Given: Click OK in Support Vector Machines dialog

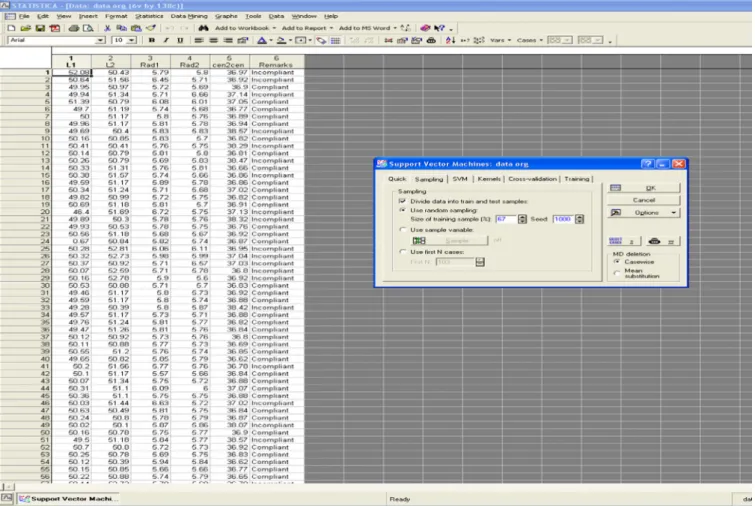Looking at the screenshot, I should coord(644,188).
